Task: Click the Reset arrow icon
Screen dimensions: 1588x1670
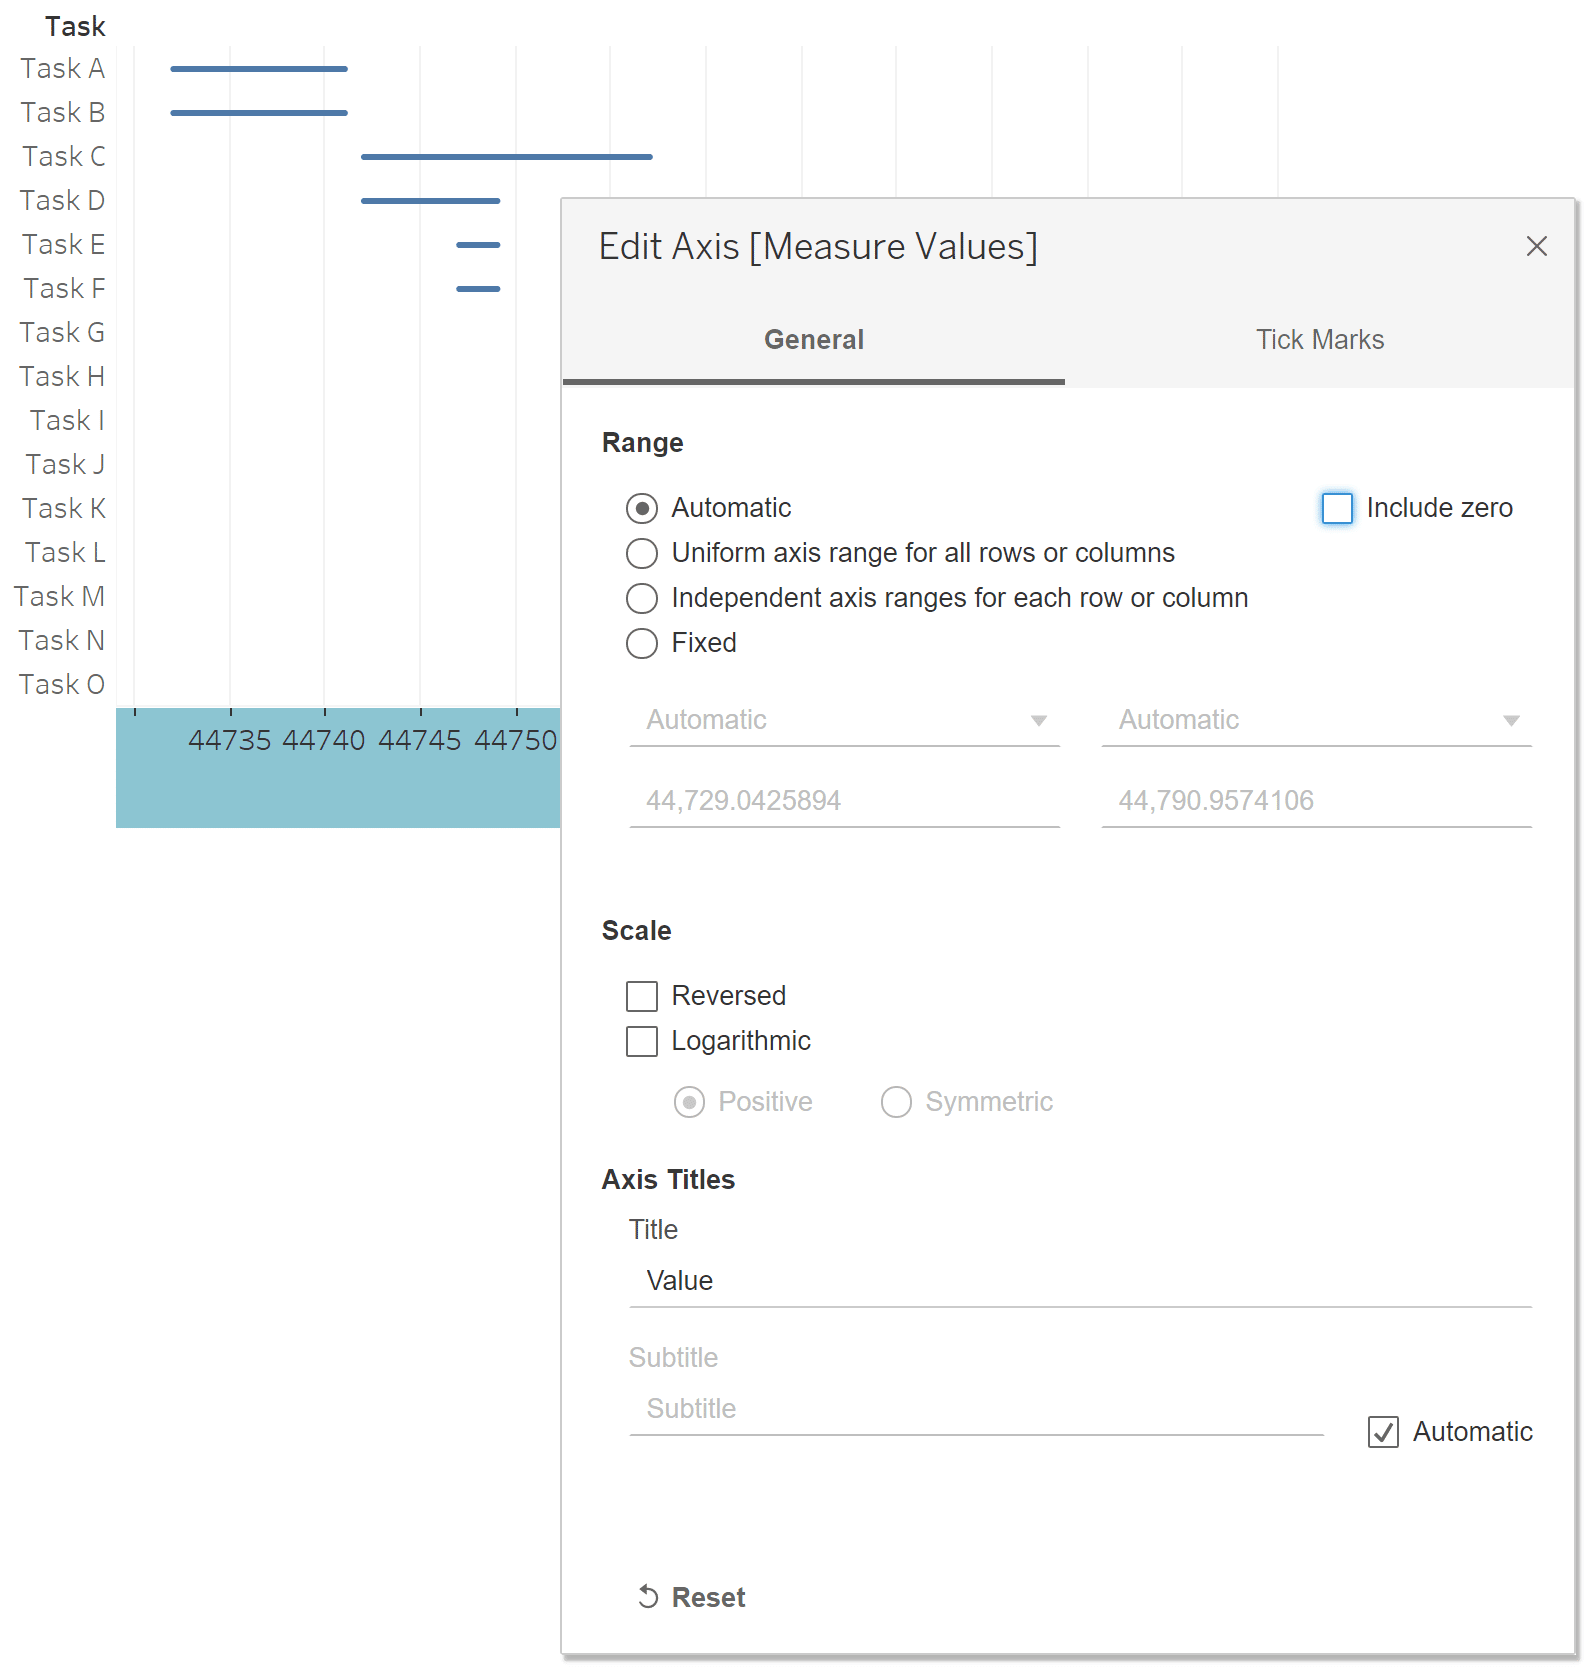Action: 648,1597
